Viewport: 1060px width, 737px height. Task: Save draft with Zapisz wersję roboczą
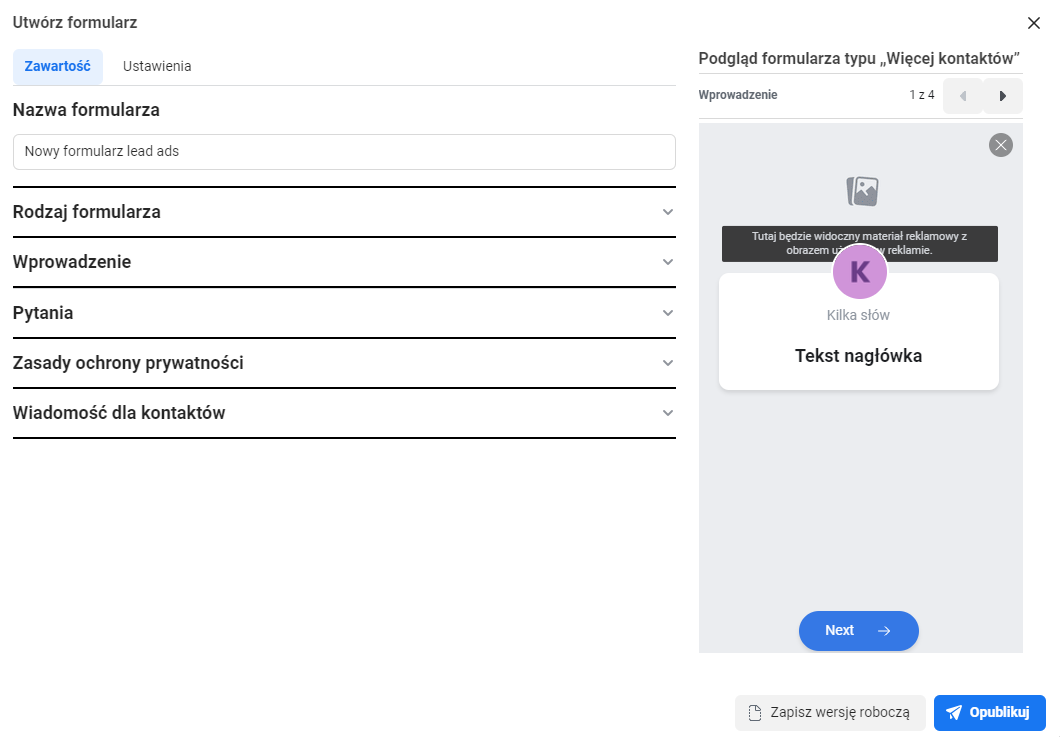point(829,713)
